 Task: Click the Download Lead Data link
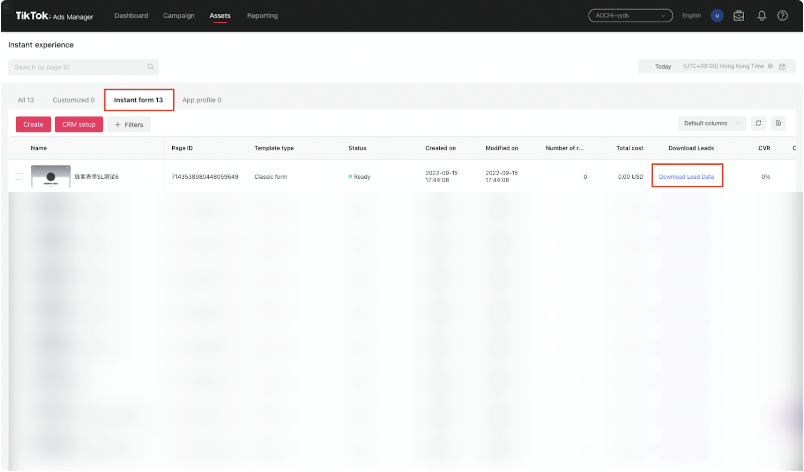click(687, 177)
